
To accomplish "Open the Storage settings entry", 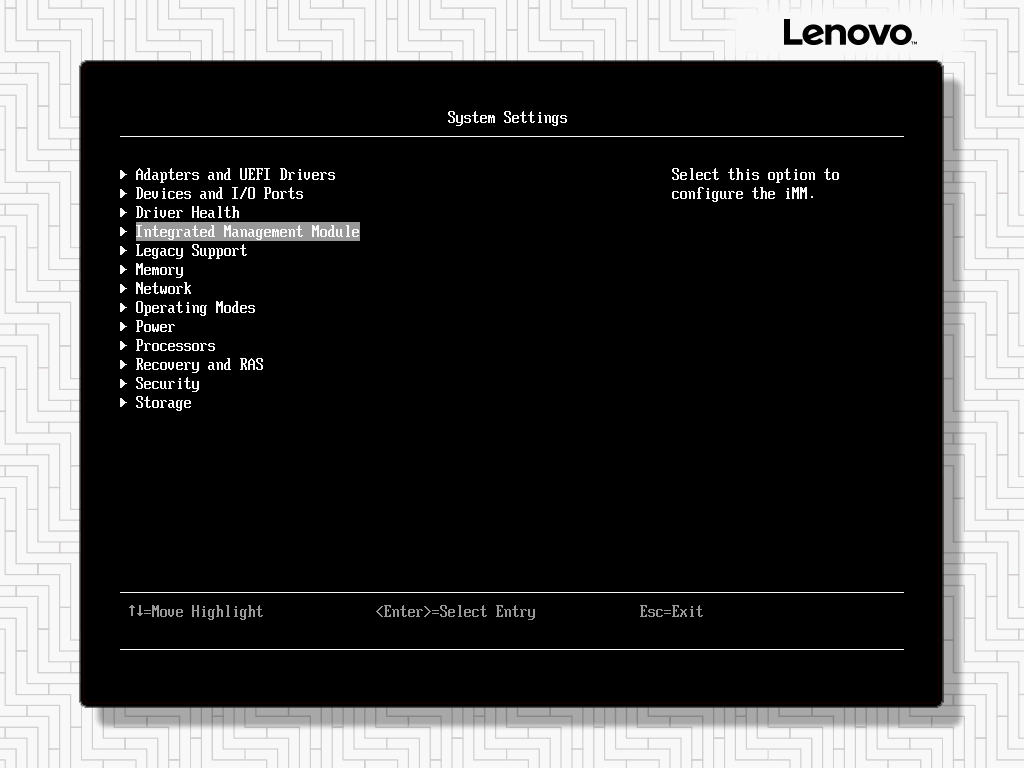I will pos(163,403).
